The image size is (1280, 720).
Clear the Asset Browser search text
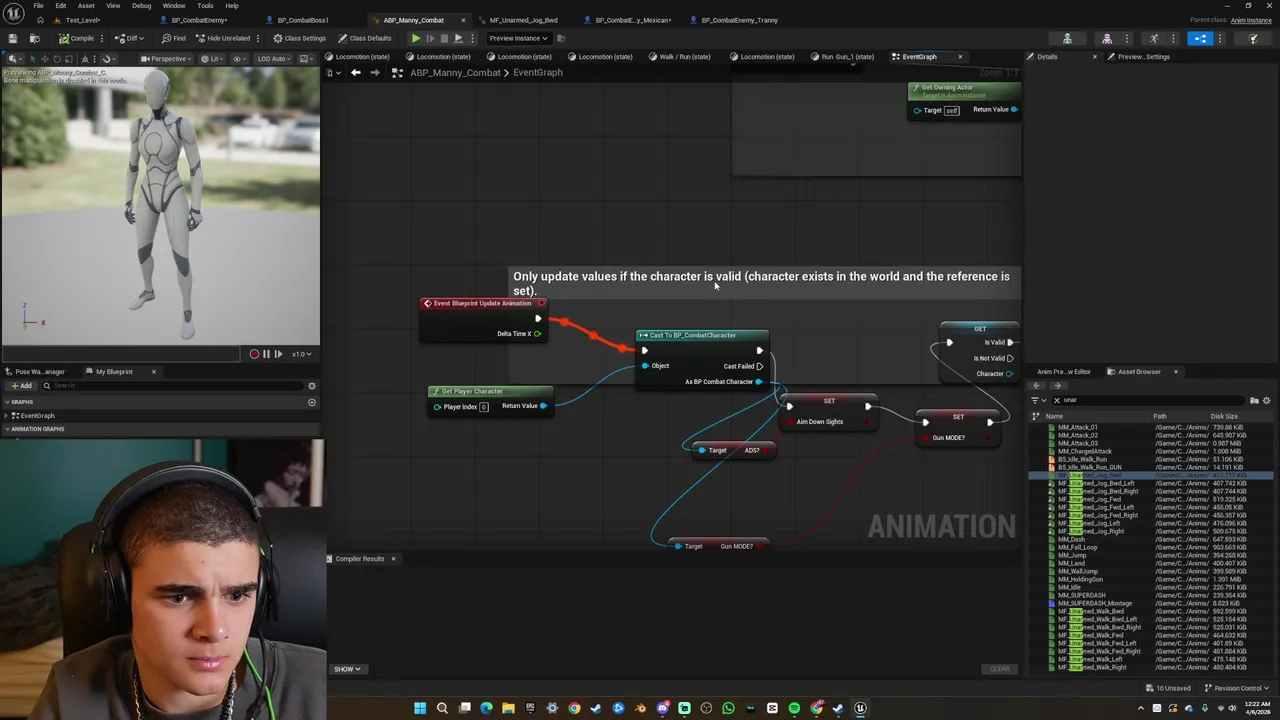(x=1057, y=400)
